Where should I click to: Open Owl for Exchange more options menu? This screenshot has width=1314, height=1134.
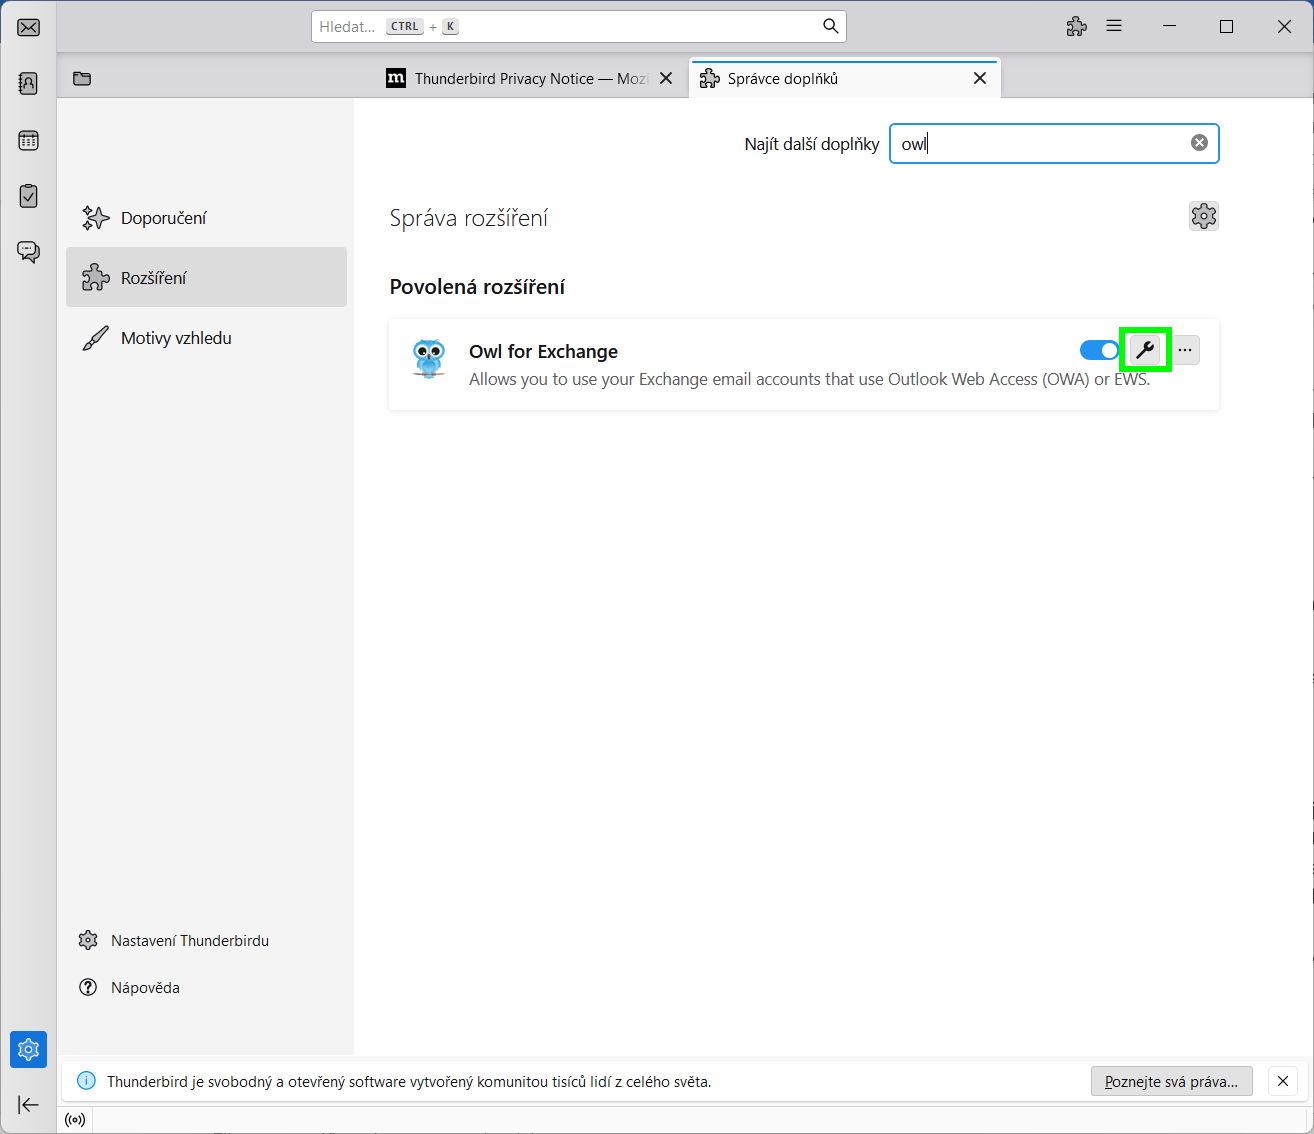pyautogui.click(x=1185, y=350)
